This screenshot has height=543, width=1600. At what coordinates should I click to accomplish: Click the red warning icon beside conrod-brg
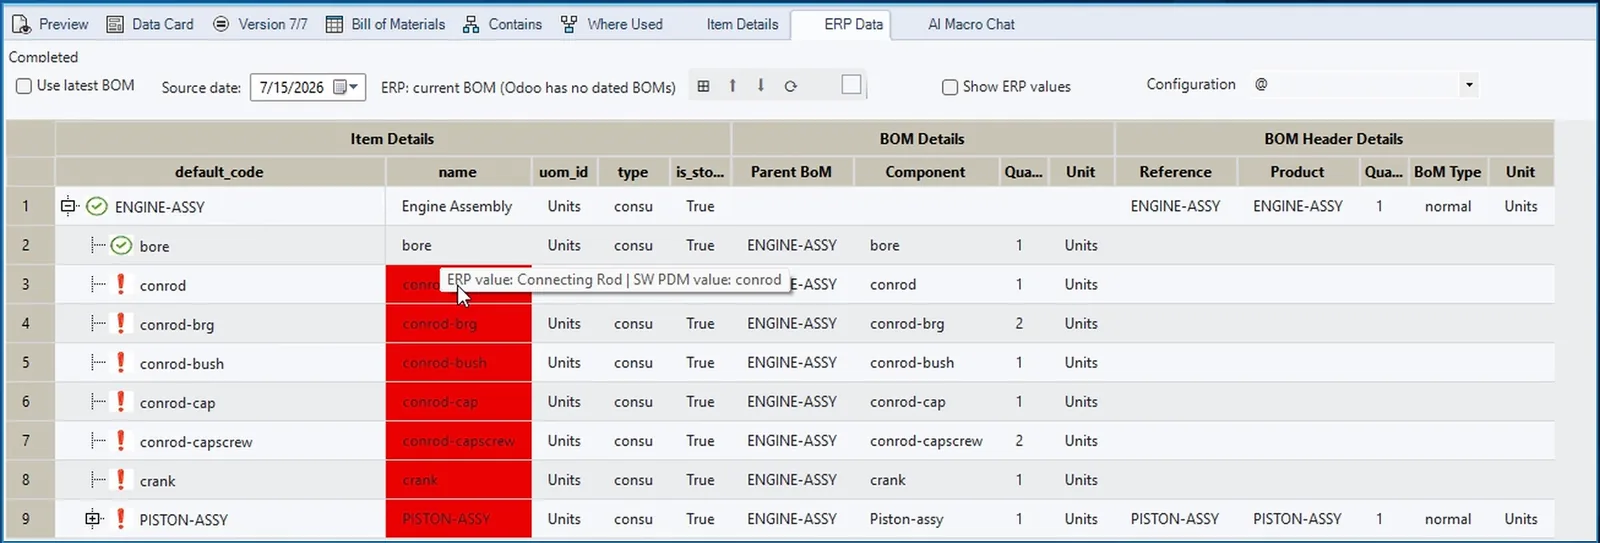pyautogui.click(x=121, y=323)
